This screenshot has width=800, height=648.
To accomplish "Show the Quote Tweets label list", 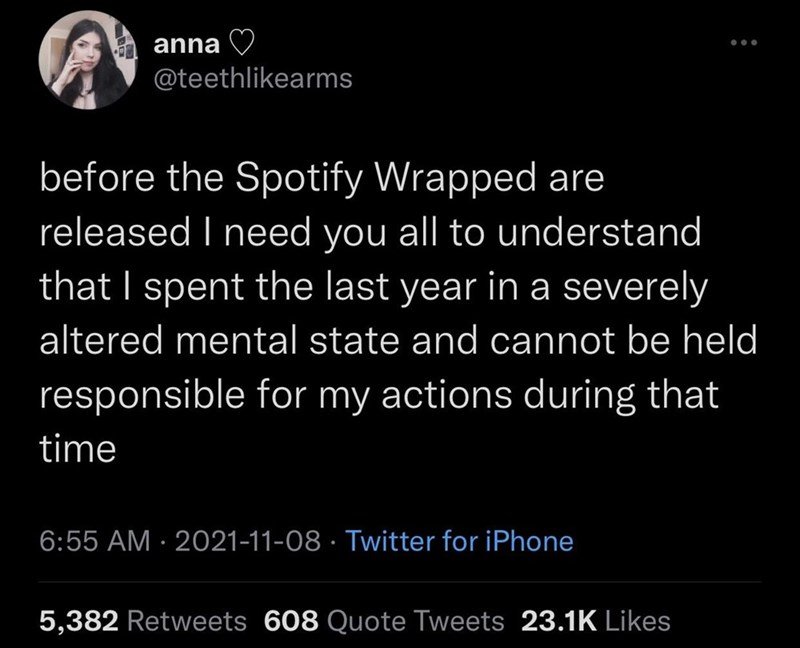I will coord(415,621).
